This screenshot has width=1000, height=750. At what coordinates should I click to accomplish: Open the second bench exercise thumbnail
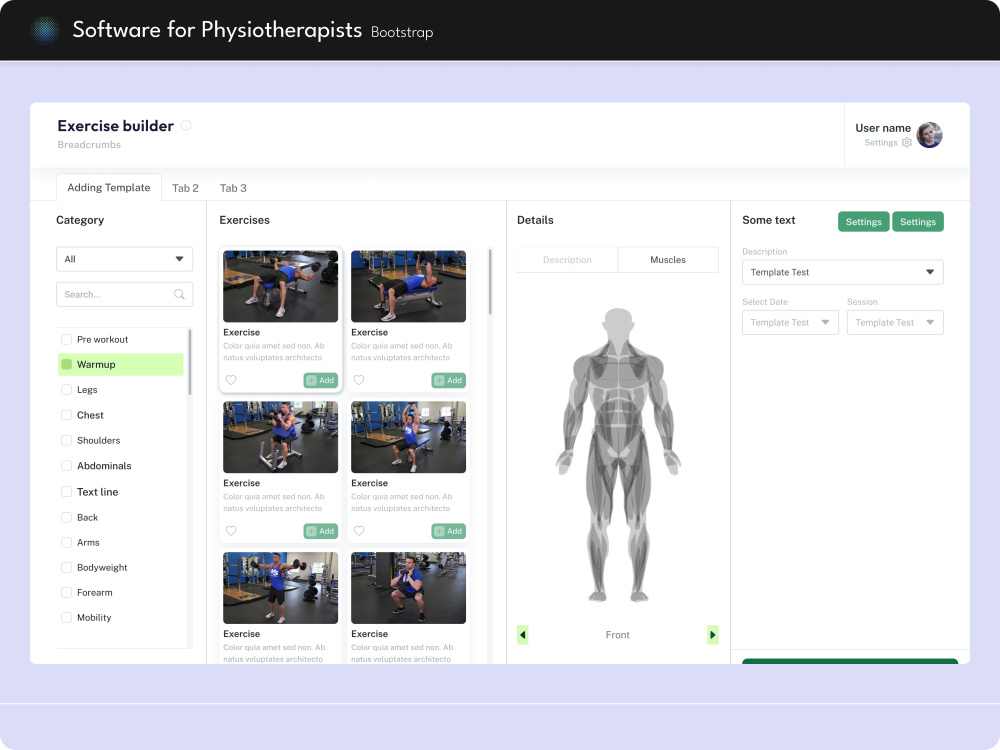coord(408,286)
